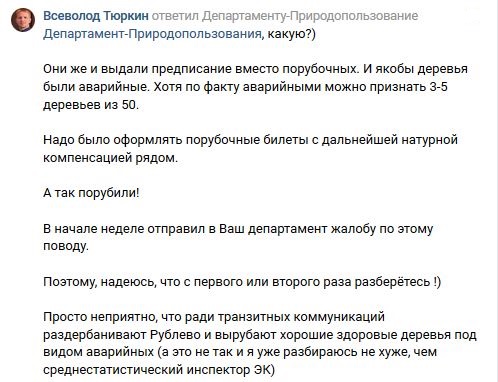498x382 pixels.
Task: Click the sentence 'А так порубили!'
Action: pyautogui.click(x=91, y=193)
